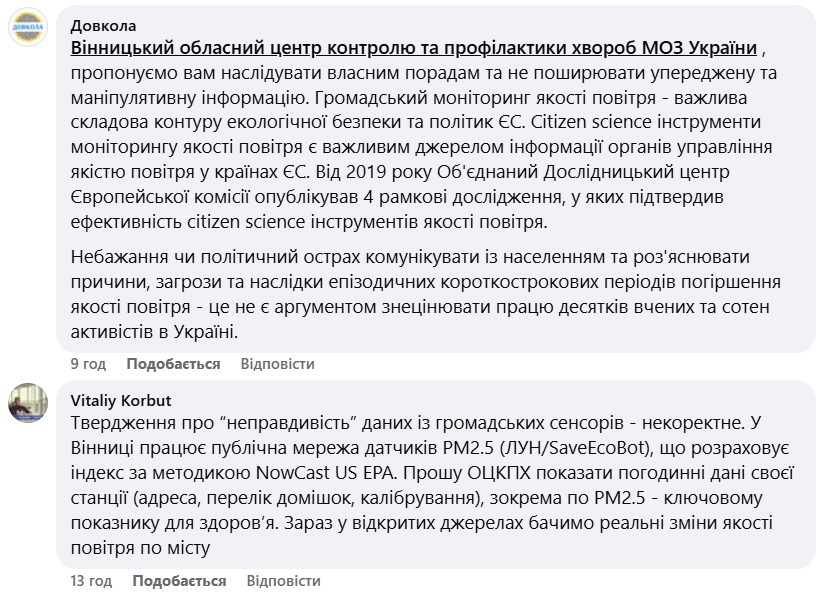The height and width of the screenshot is (592, 816).
Task: Click Vitaliy Korbut's profile picture
Action: [x=28, y=403]
